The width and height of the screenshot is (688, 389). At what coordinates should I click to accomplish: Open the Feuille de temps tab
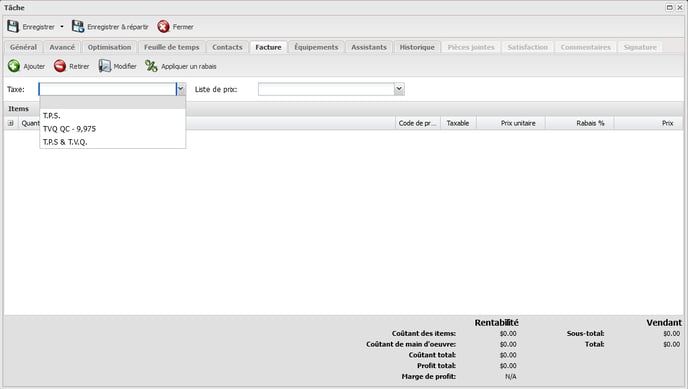(172, 47)
